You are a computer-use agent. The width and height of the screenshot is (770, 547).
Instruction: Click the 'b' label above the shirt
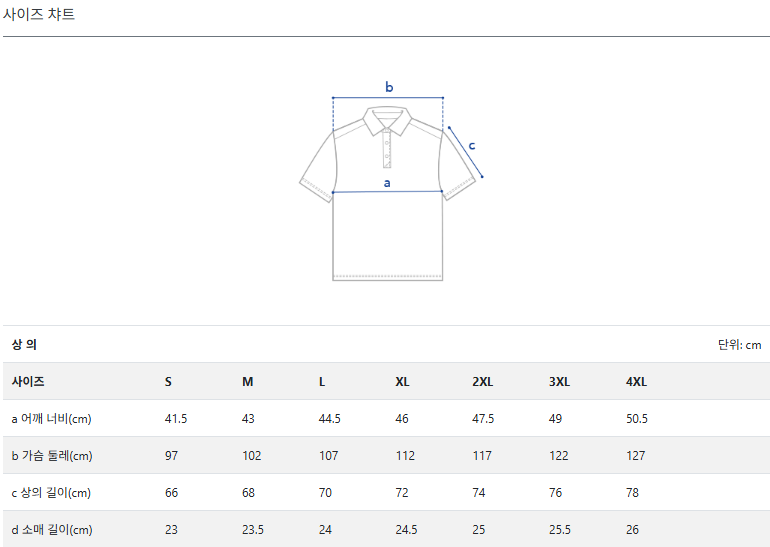389,87
